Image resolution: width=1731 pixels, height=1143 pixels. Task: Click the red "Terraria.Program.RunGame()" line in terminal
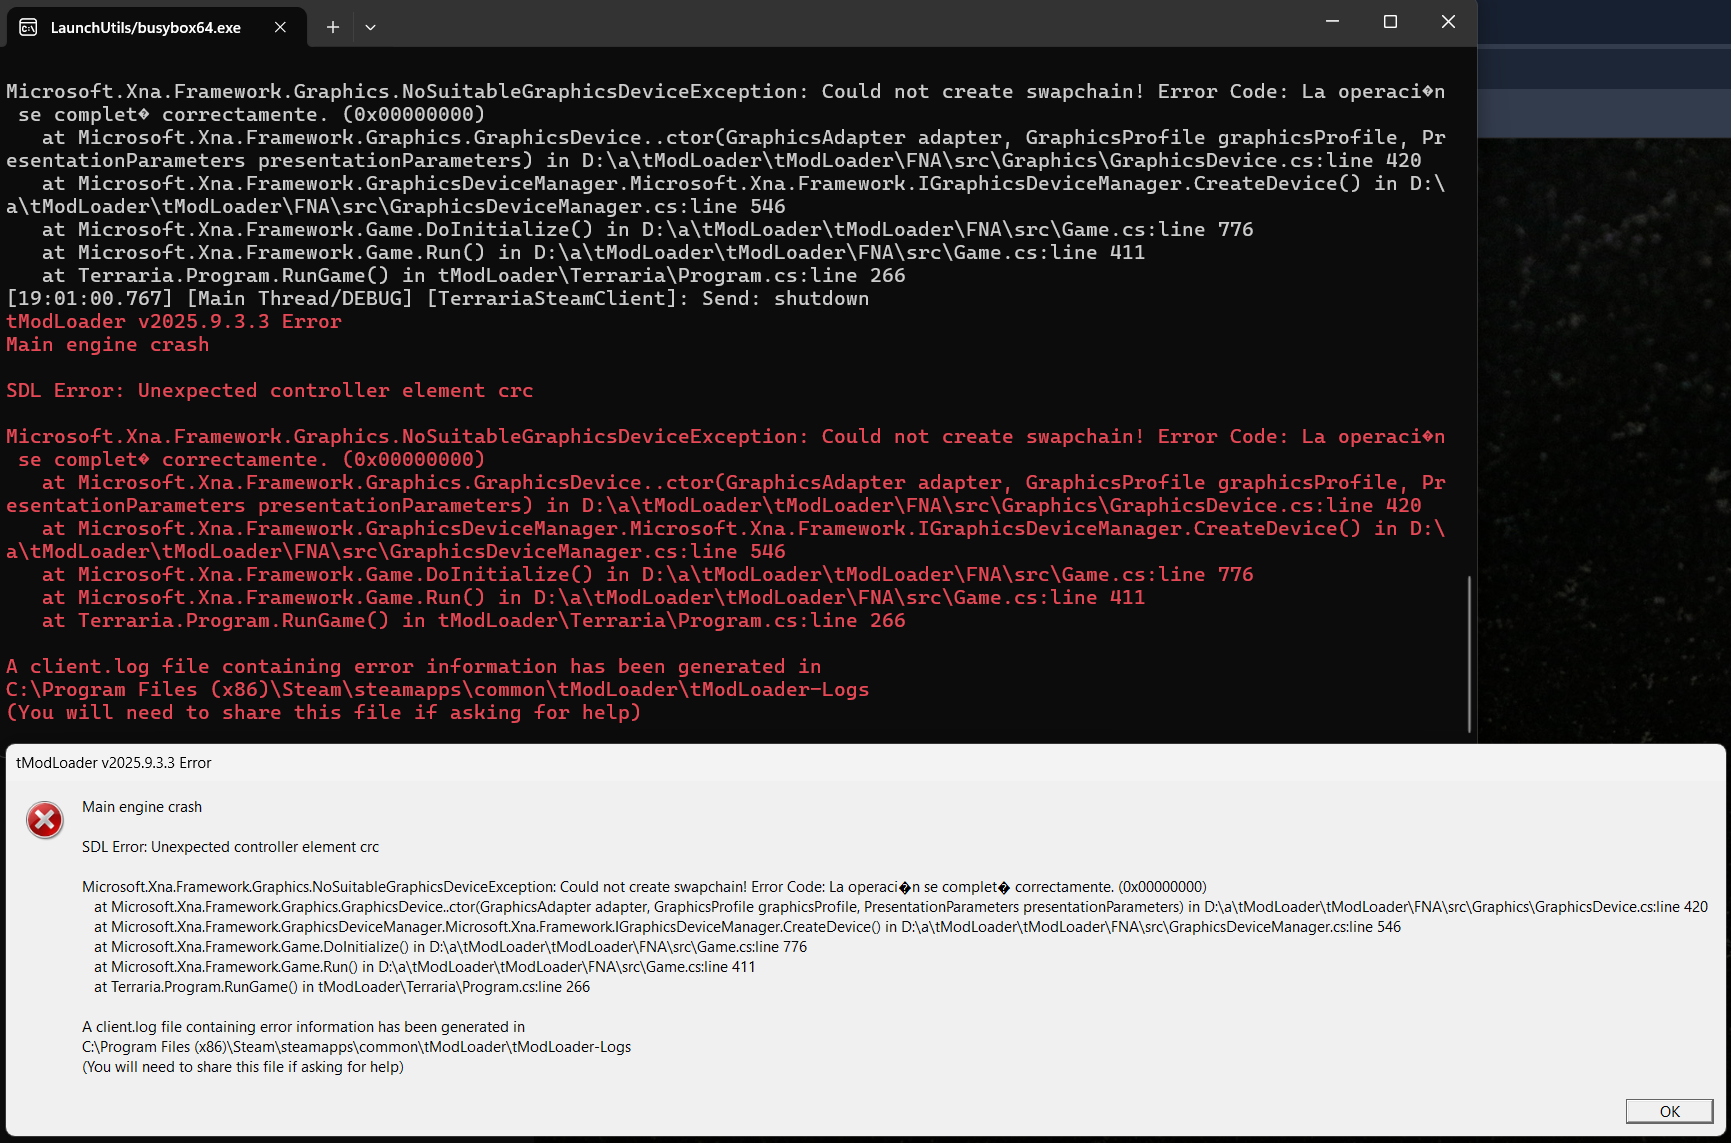(474, 620)
